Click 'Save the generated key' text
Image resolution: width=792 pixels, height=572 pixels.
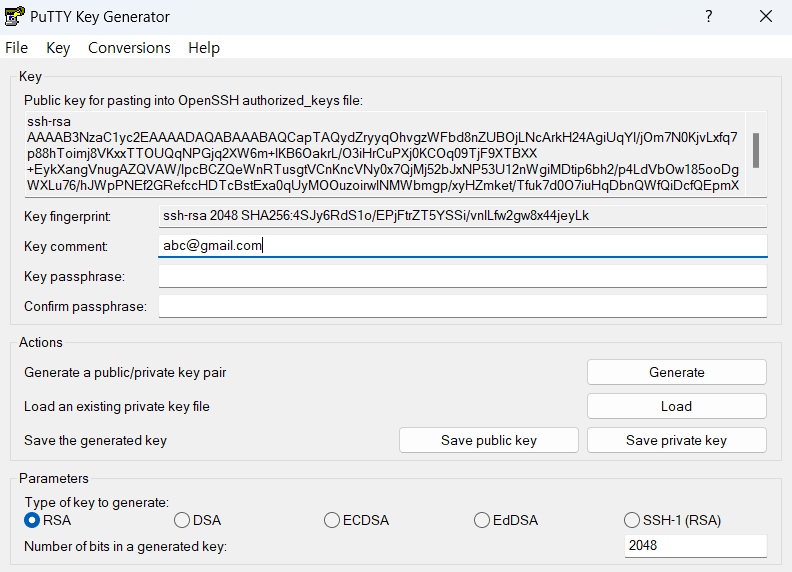95,440
